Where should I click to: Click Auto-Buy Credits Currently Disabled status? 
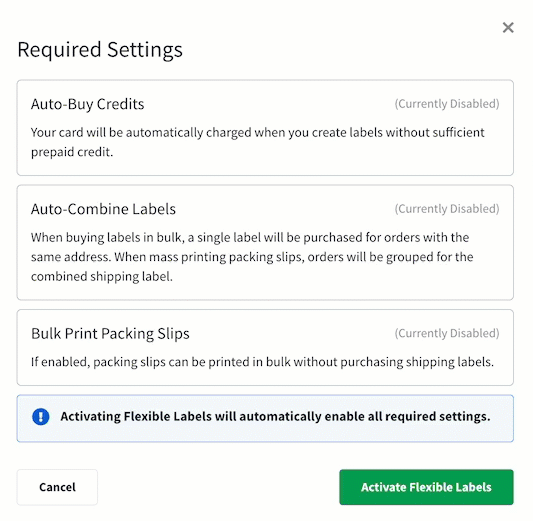pyautogui.click(x=447, y=104)
